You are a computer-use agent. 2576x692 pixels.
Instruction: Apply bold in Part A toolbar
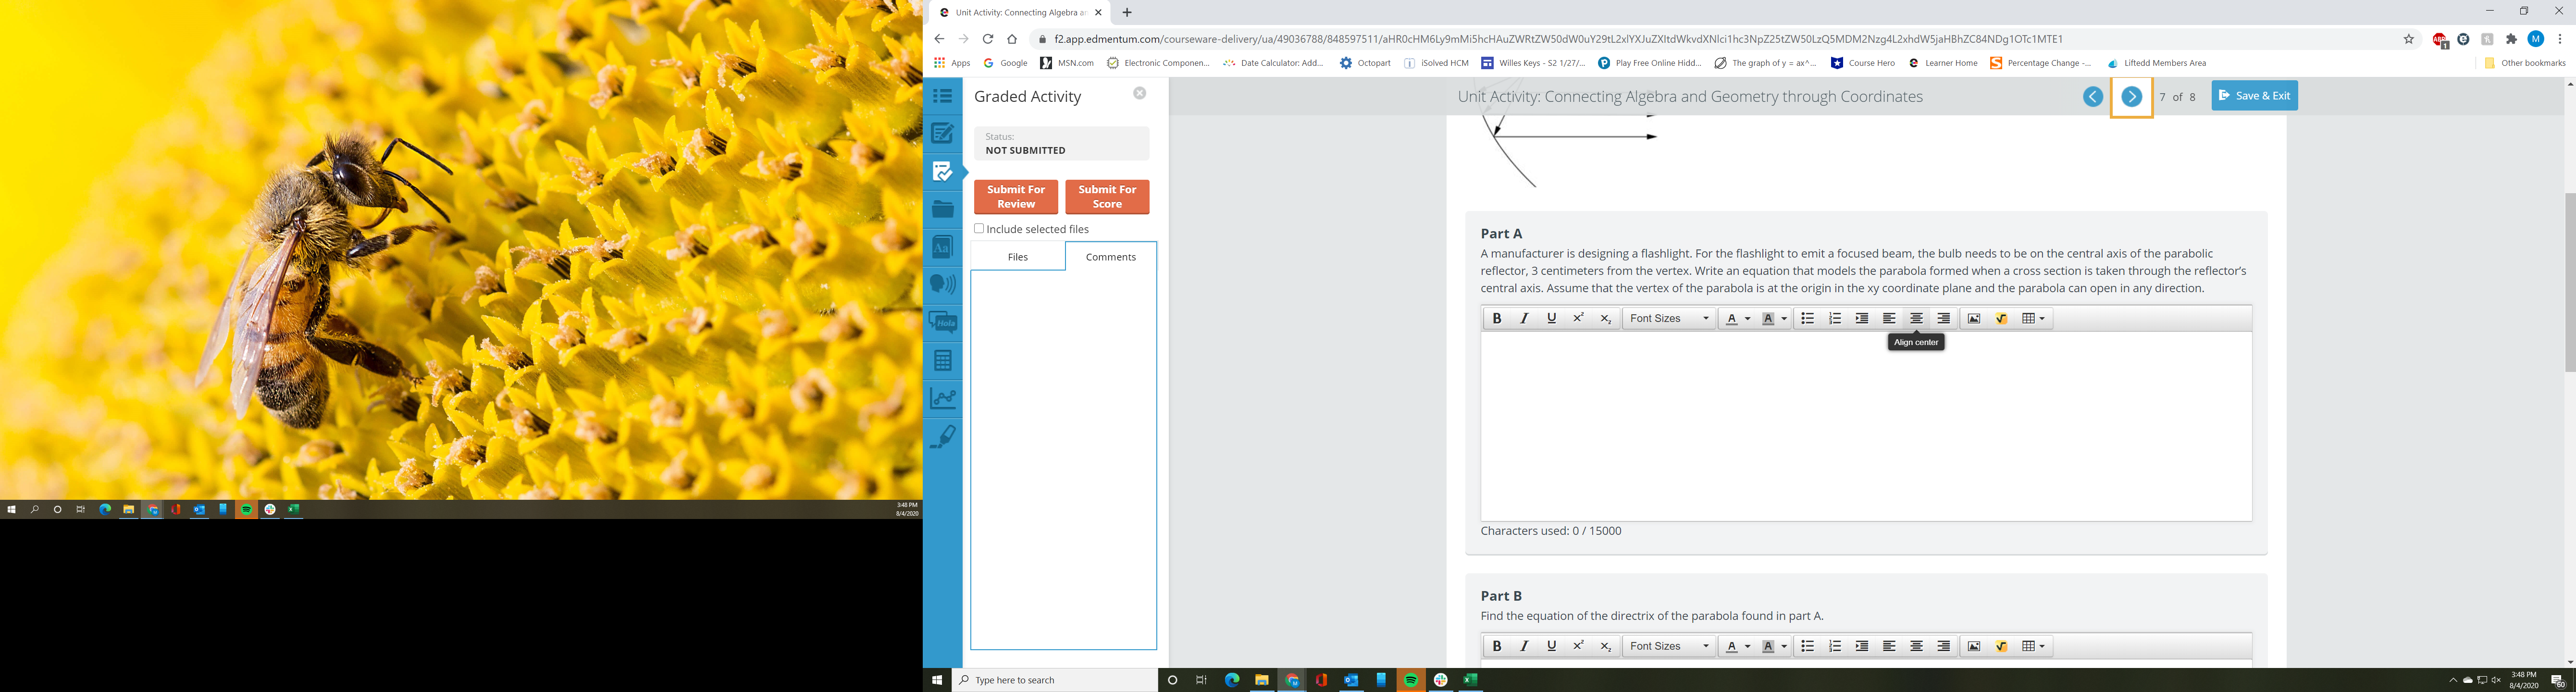point(1497,318)
